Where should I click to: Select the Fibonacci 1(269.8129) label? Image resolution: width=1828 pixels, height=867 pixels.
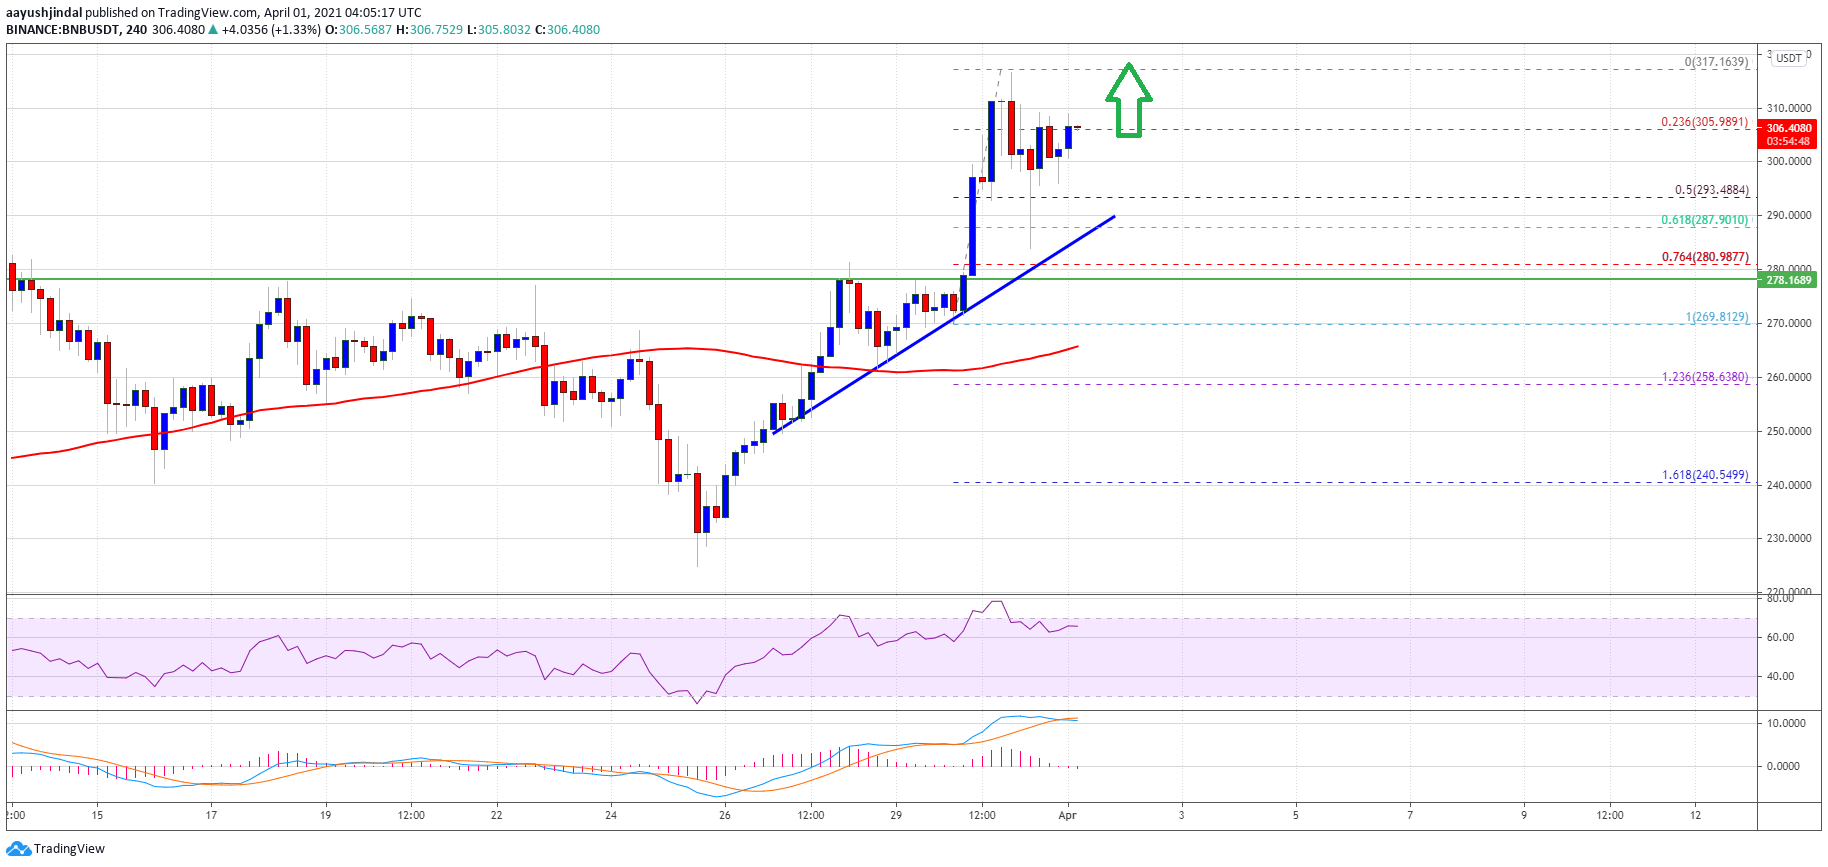click(x=1717, y=317)
